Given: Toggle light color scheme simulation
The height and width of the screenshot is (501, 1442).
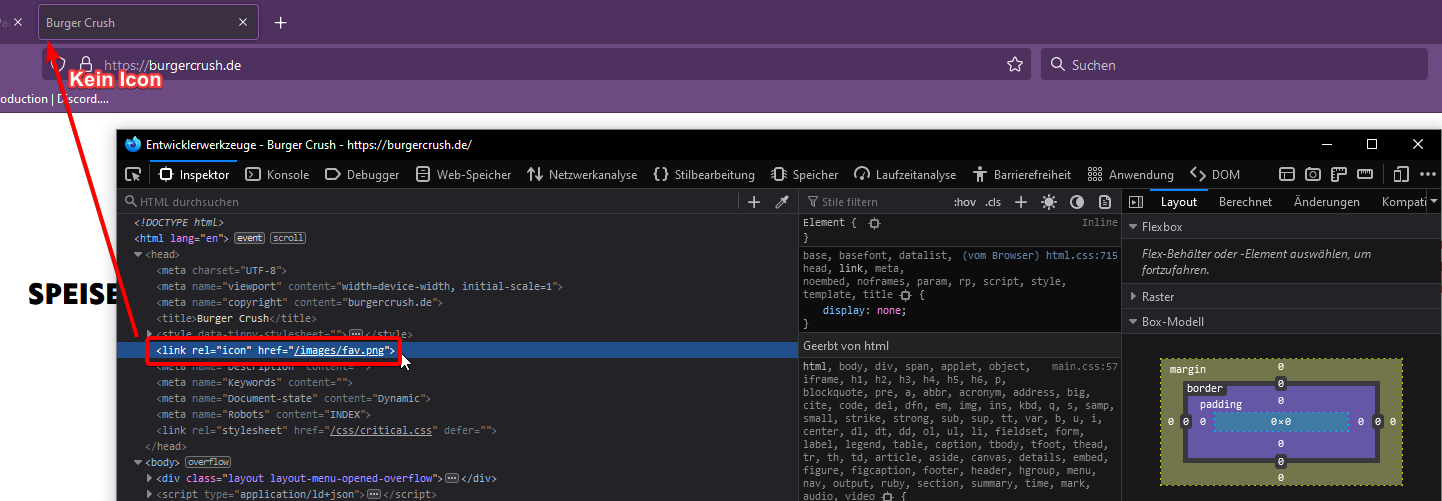Looking at the screenshot, I should [1048, 202].
